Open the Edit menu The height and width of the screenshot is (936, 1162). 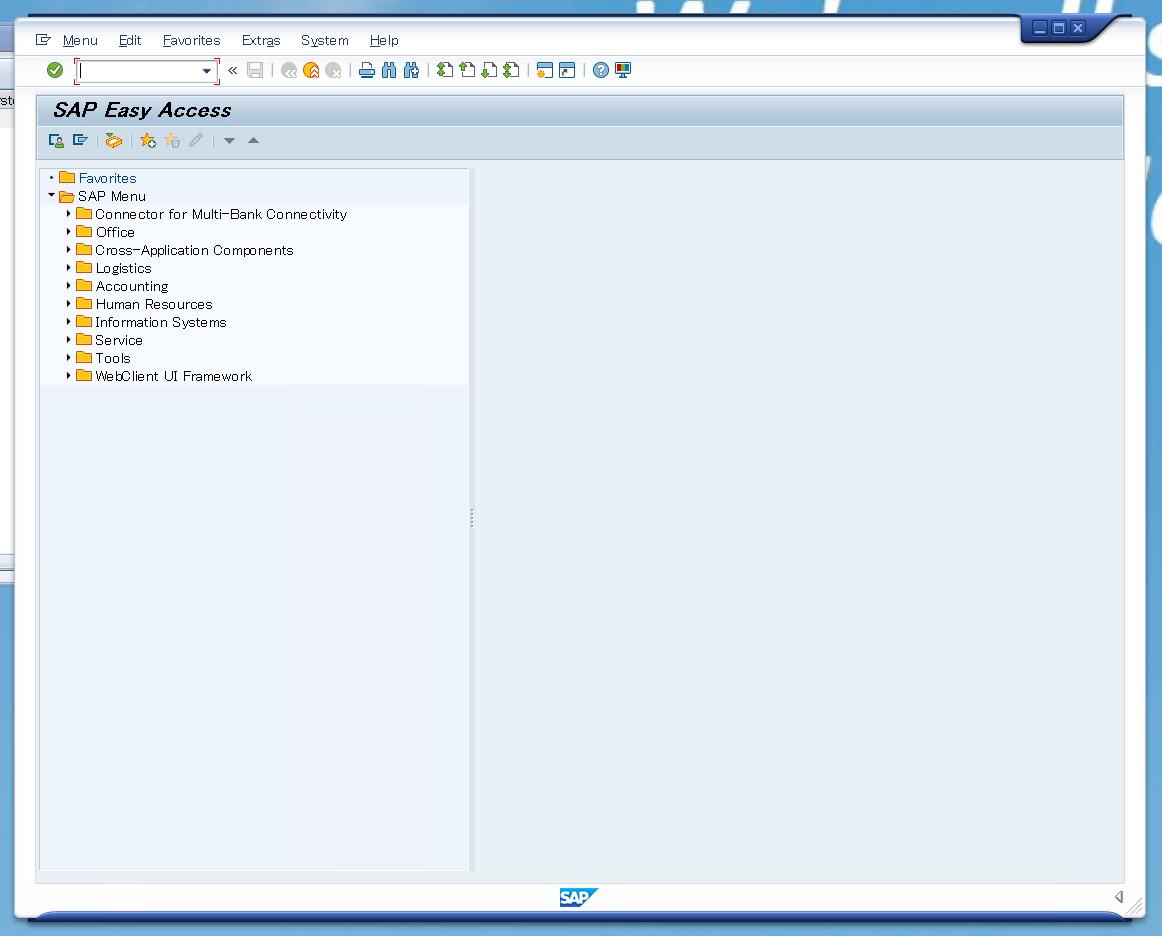130,41
